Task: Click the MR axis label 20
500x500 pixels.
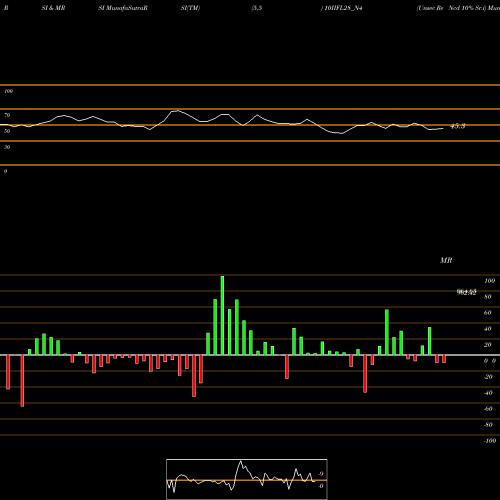Action: coord(487,345)
